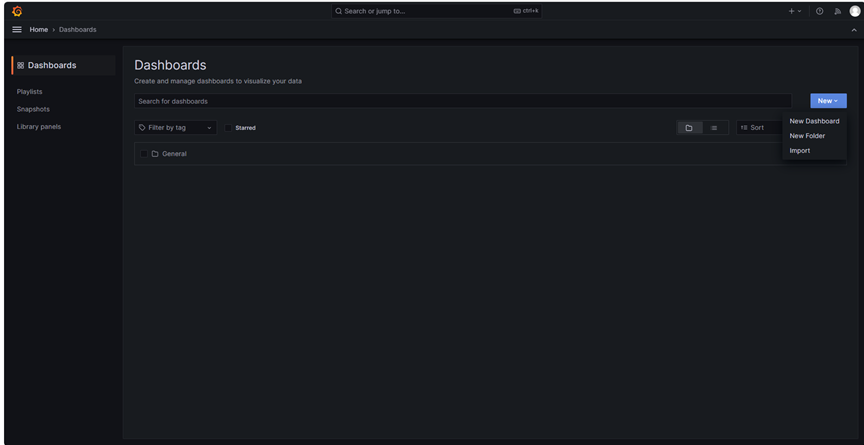Open Playlists in sidebar
The width and height of the screenshot is (864, 445).
point(29,91)
